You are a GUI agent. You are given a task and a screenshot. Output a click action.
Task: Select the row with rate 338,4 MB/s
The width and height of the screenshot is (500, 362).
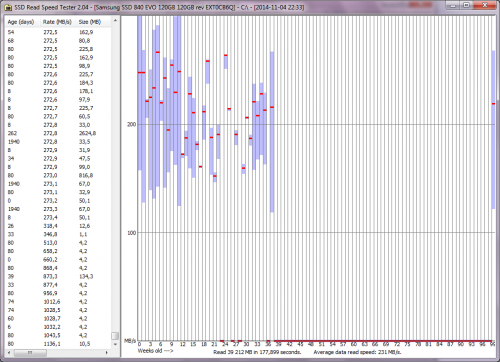point(58,226)
